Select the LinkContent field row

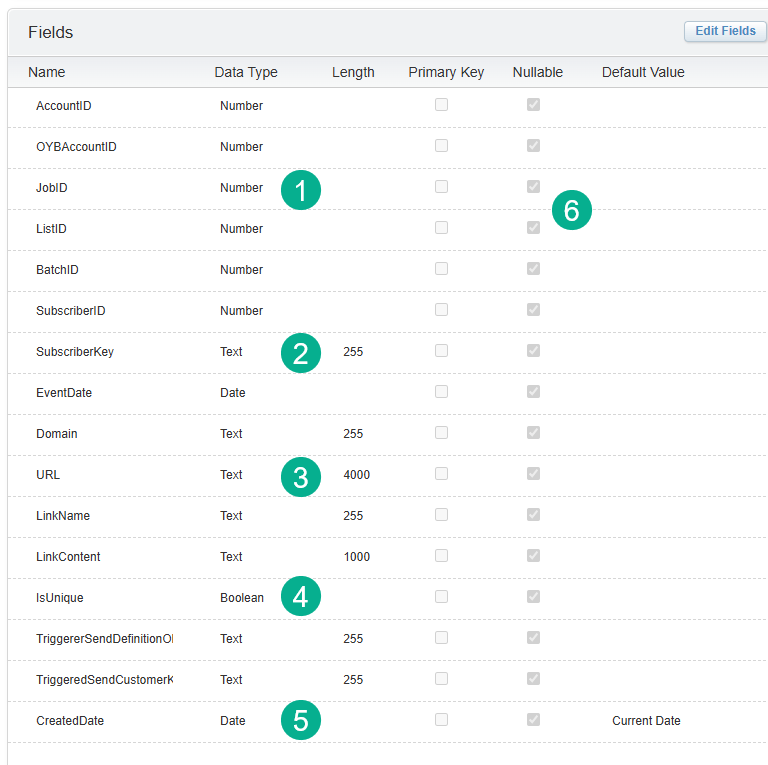pos(68,557)
